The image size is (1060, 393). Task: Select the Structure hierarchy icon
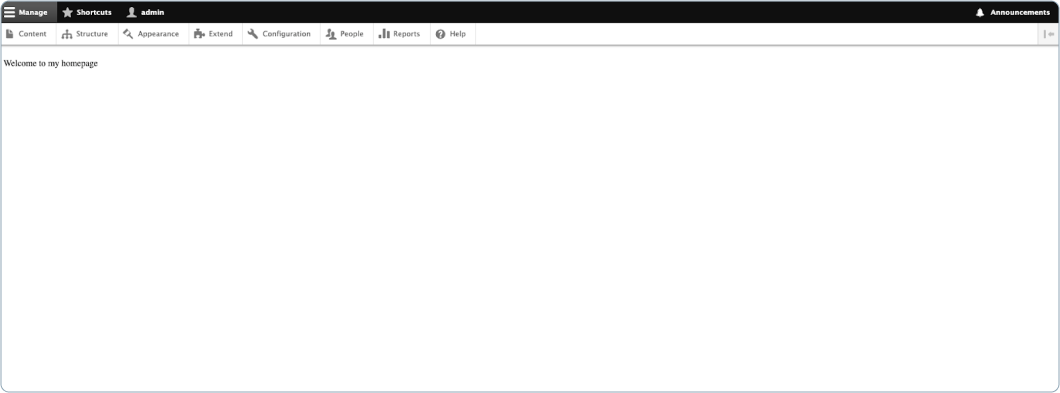click(67, 34)
